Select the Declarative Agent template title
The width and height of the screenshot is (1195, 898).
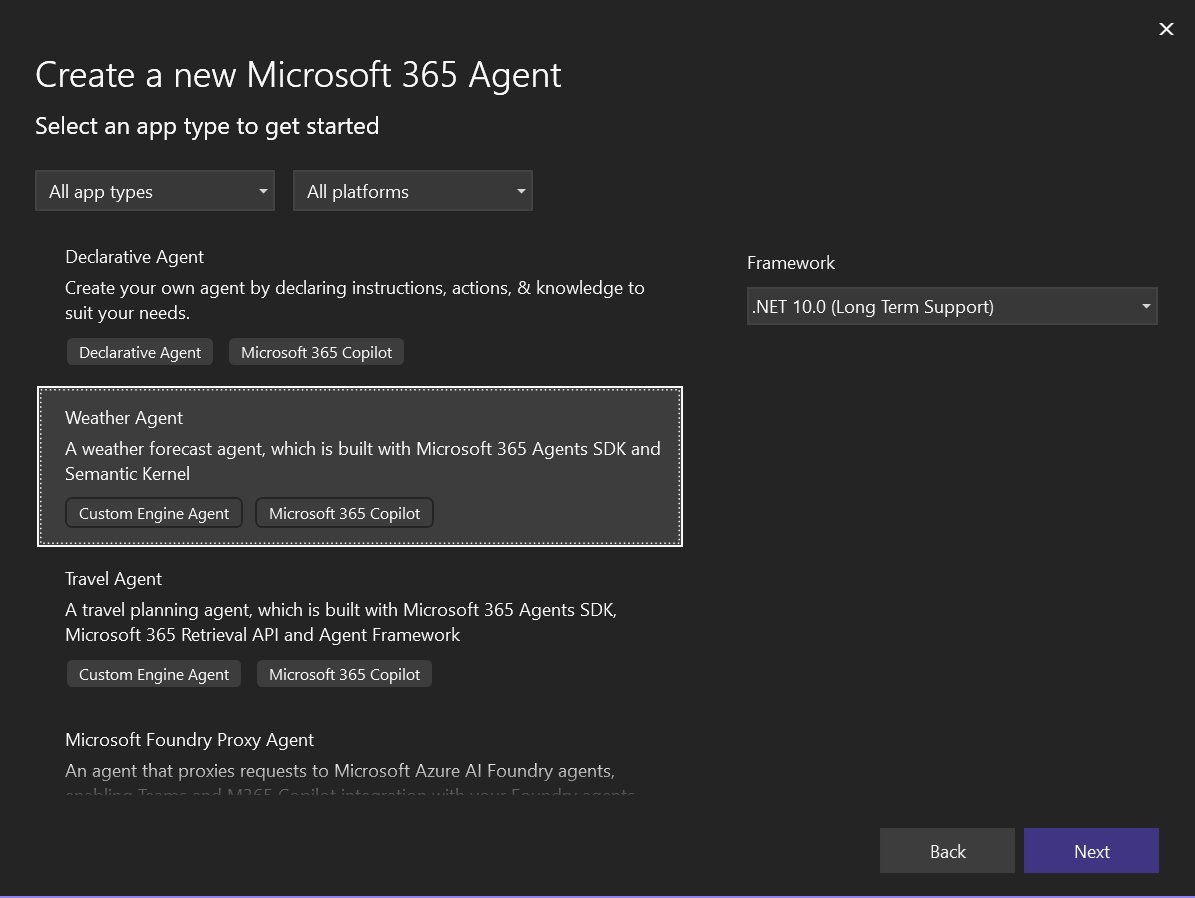pyautogui.click(x=134, y=257)
